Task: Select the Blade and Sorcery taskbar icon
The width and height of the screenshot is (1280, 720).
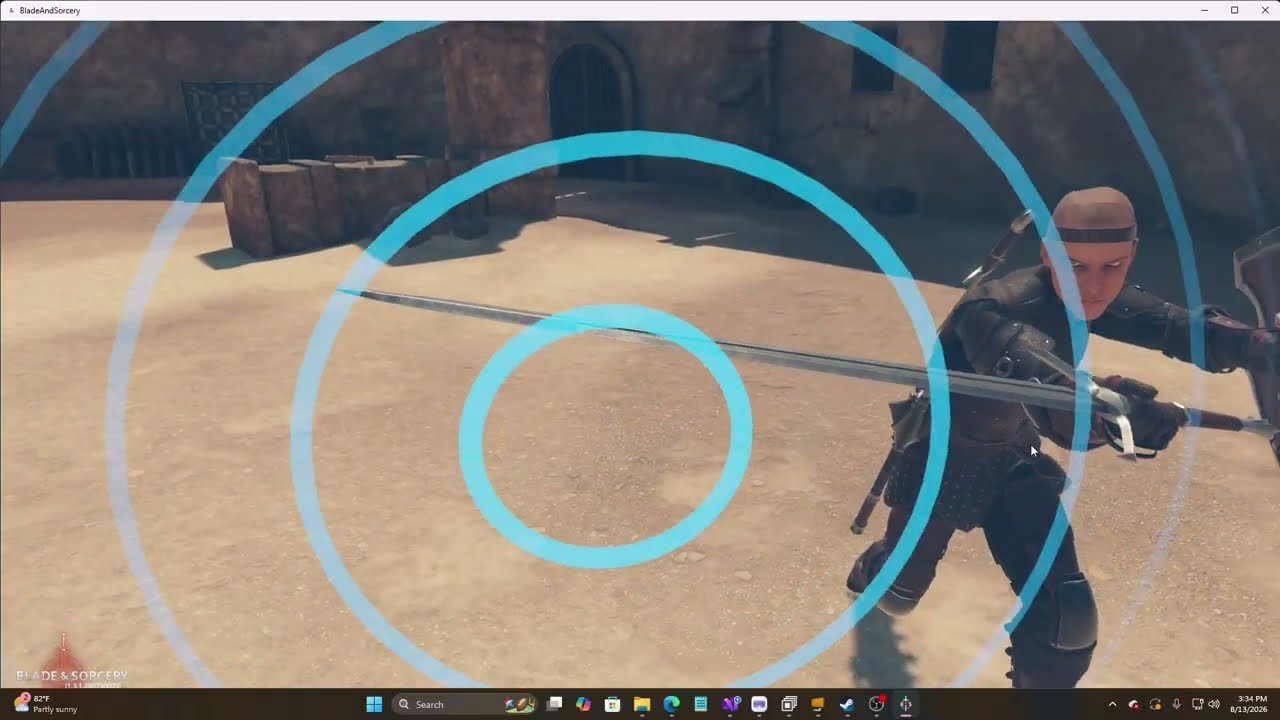Action: [906, 704]
